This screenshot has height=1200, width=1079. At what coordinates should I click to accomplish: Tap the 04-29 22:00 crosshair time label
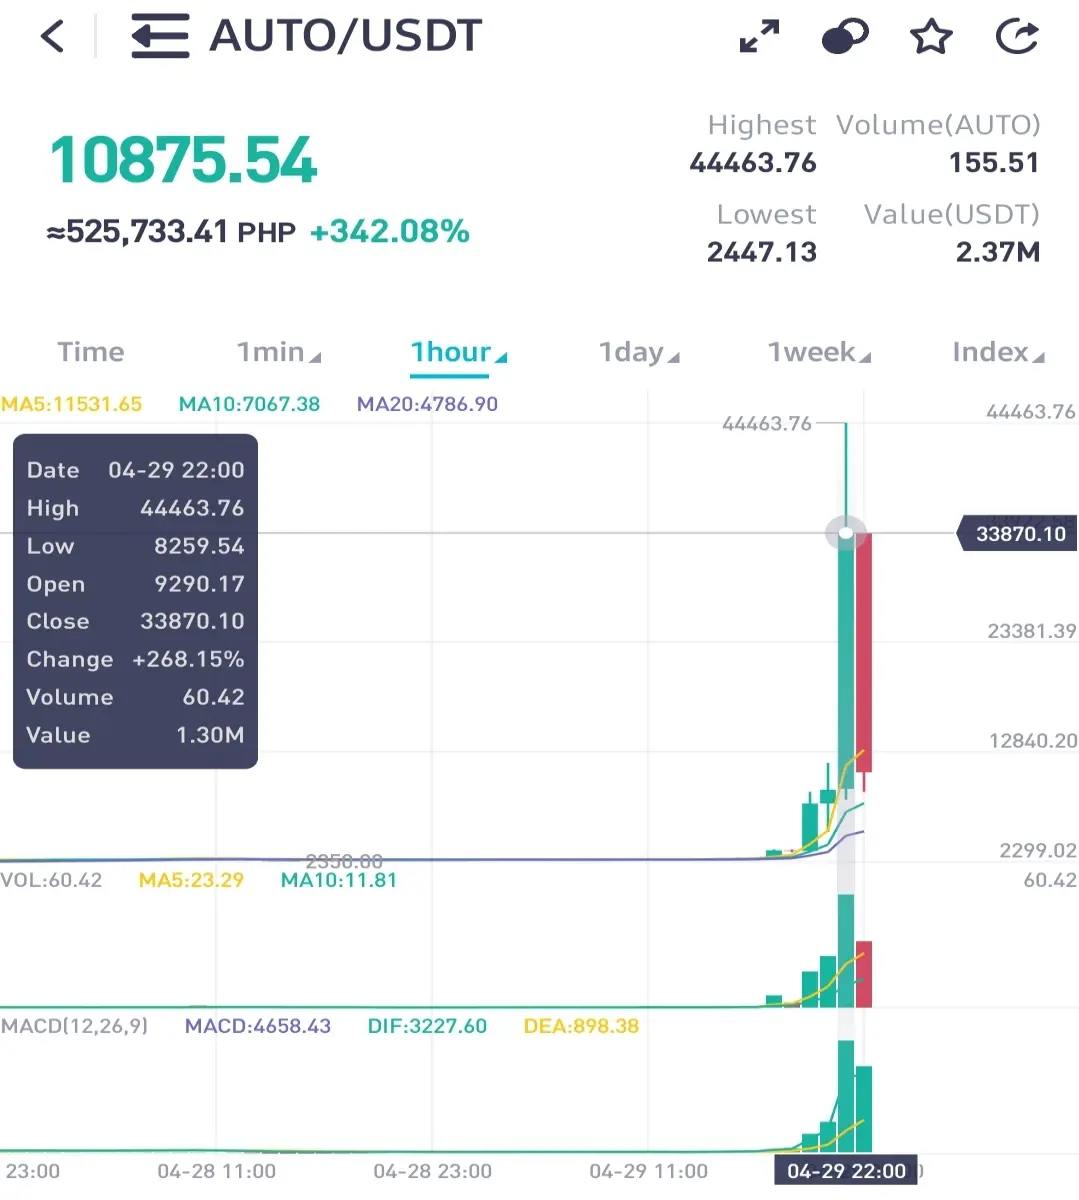pos(846,1171)
